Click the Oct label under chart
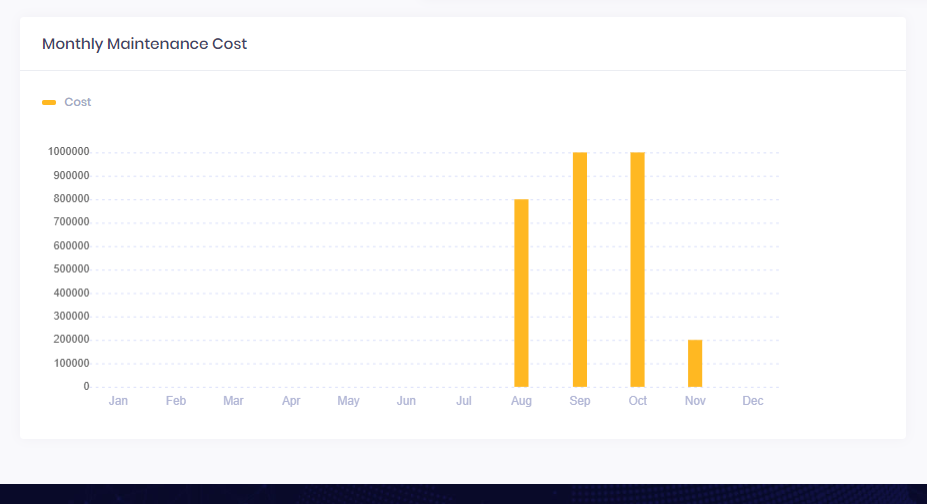Viewport: 927px width, 504px height. pyautogui.click(x=637, y=401)
